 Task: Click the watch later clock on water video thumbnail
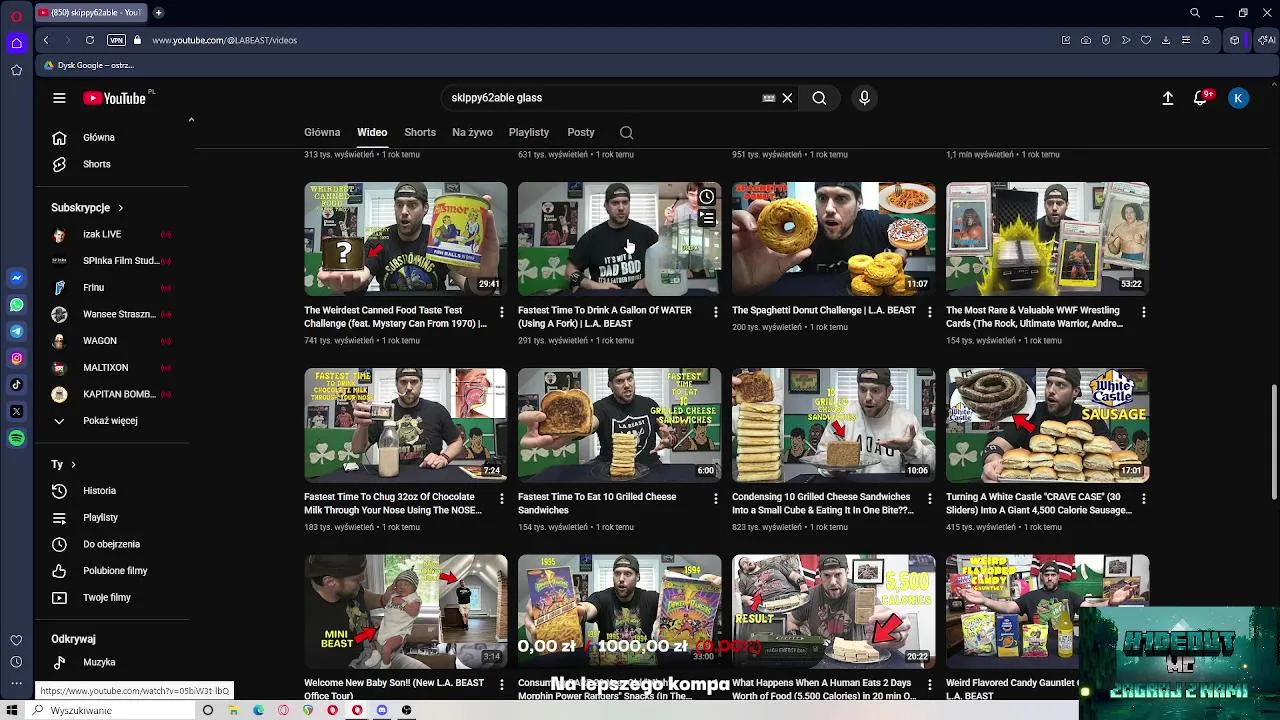click(x=706, y=196)
